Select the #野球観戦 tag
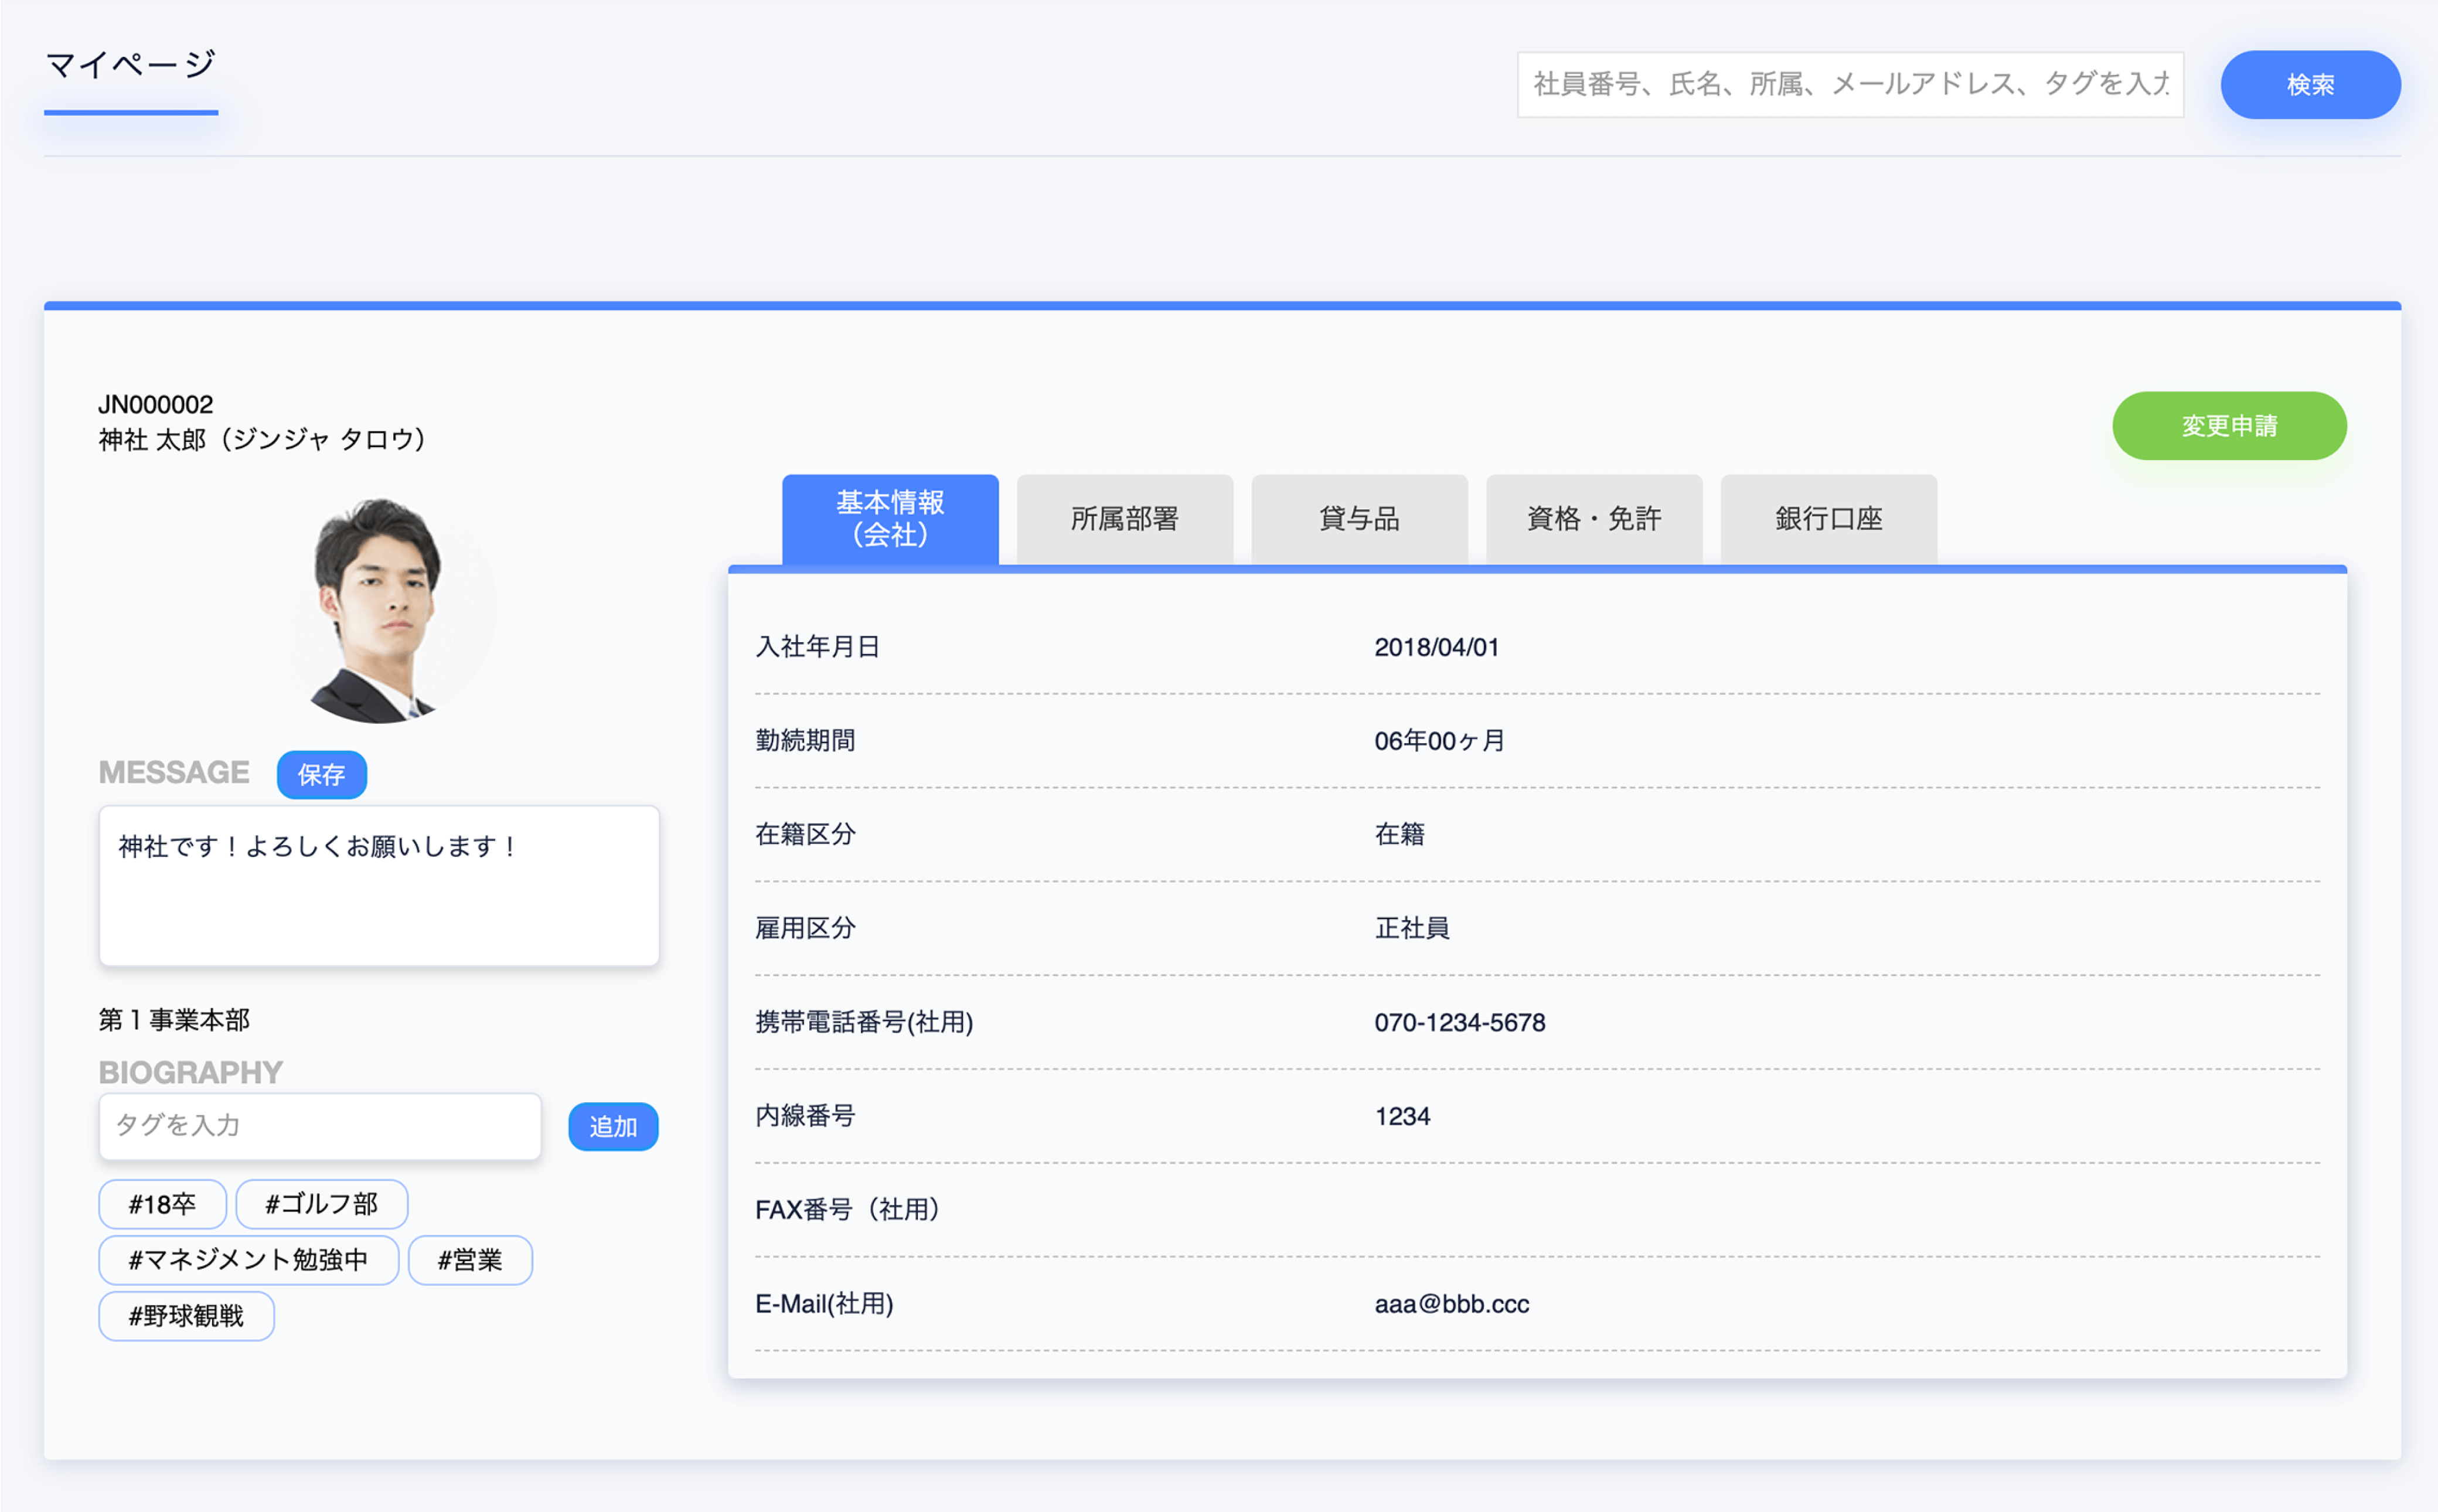Viewport: 2438px width, 1512px height. (186, 1316)
